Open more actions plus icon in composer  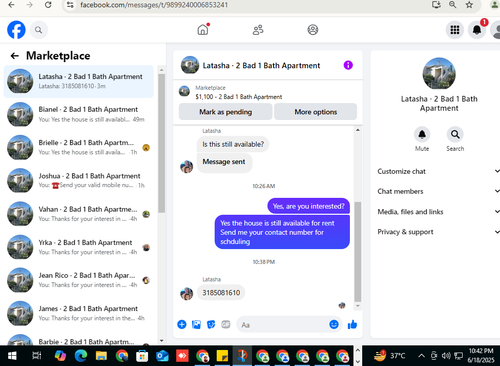(182, 324)
